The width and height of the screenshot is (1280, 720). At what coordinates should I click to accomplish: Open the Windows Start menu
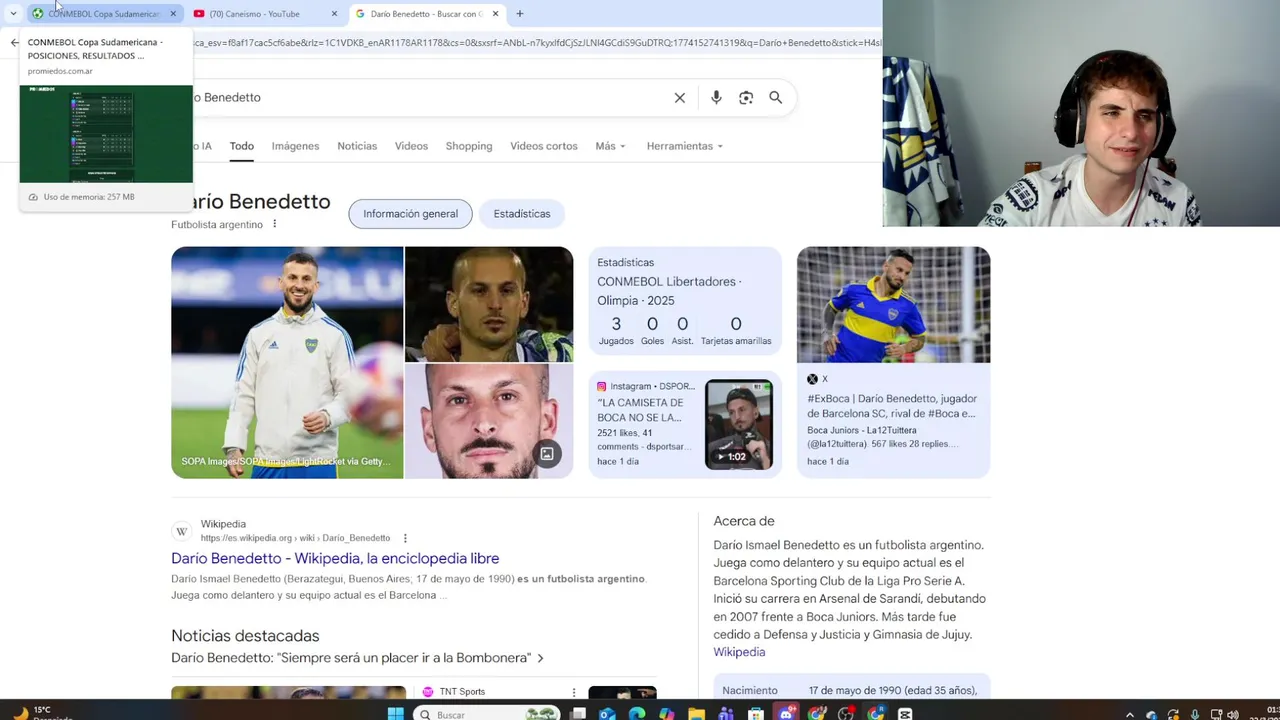396,714
